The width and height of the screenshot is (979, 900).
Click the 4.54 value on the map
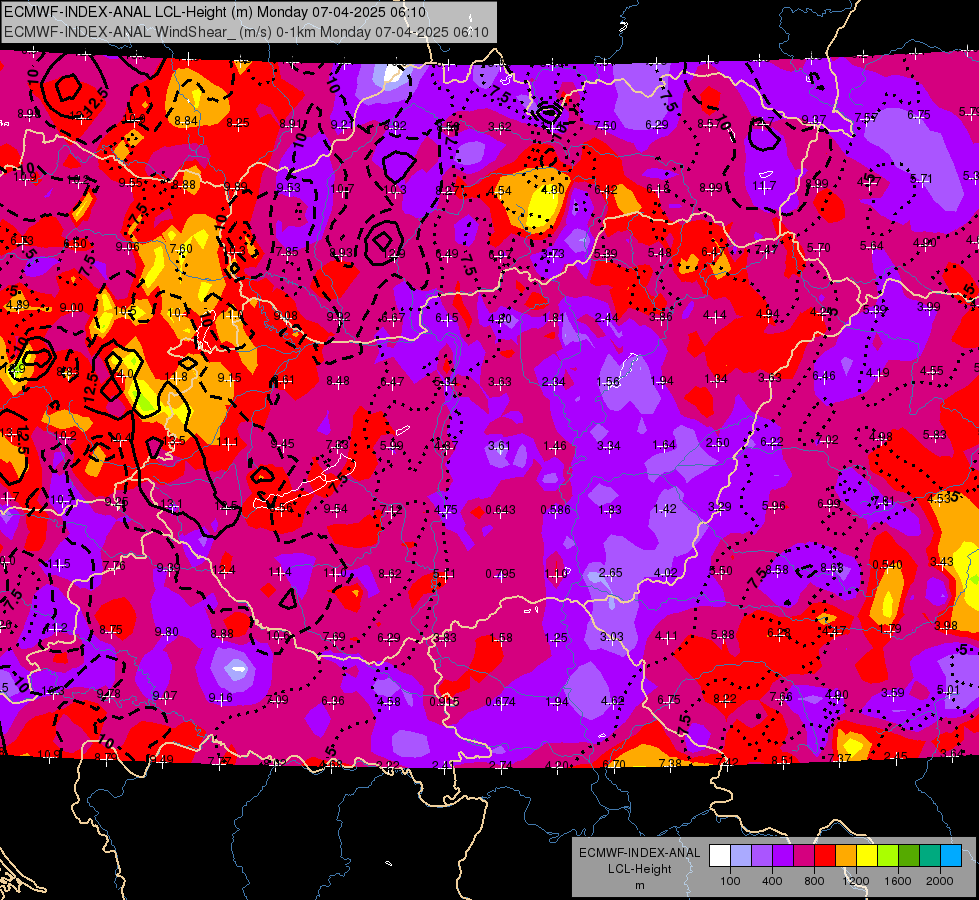[x=500, y=191]
